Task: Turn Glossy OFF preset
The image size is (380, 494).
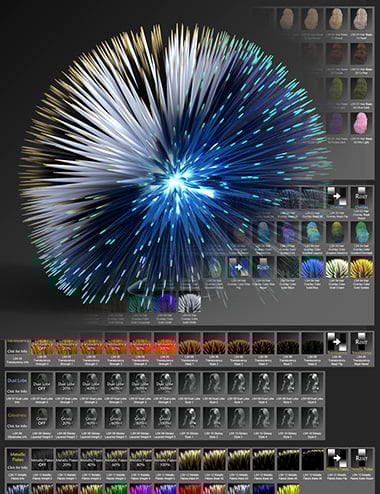Action: 42,418
